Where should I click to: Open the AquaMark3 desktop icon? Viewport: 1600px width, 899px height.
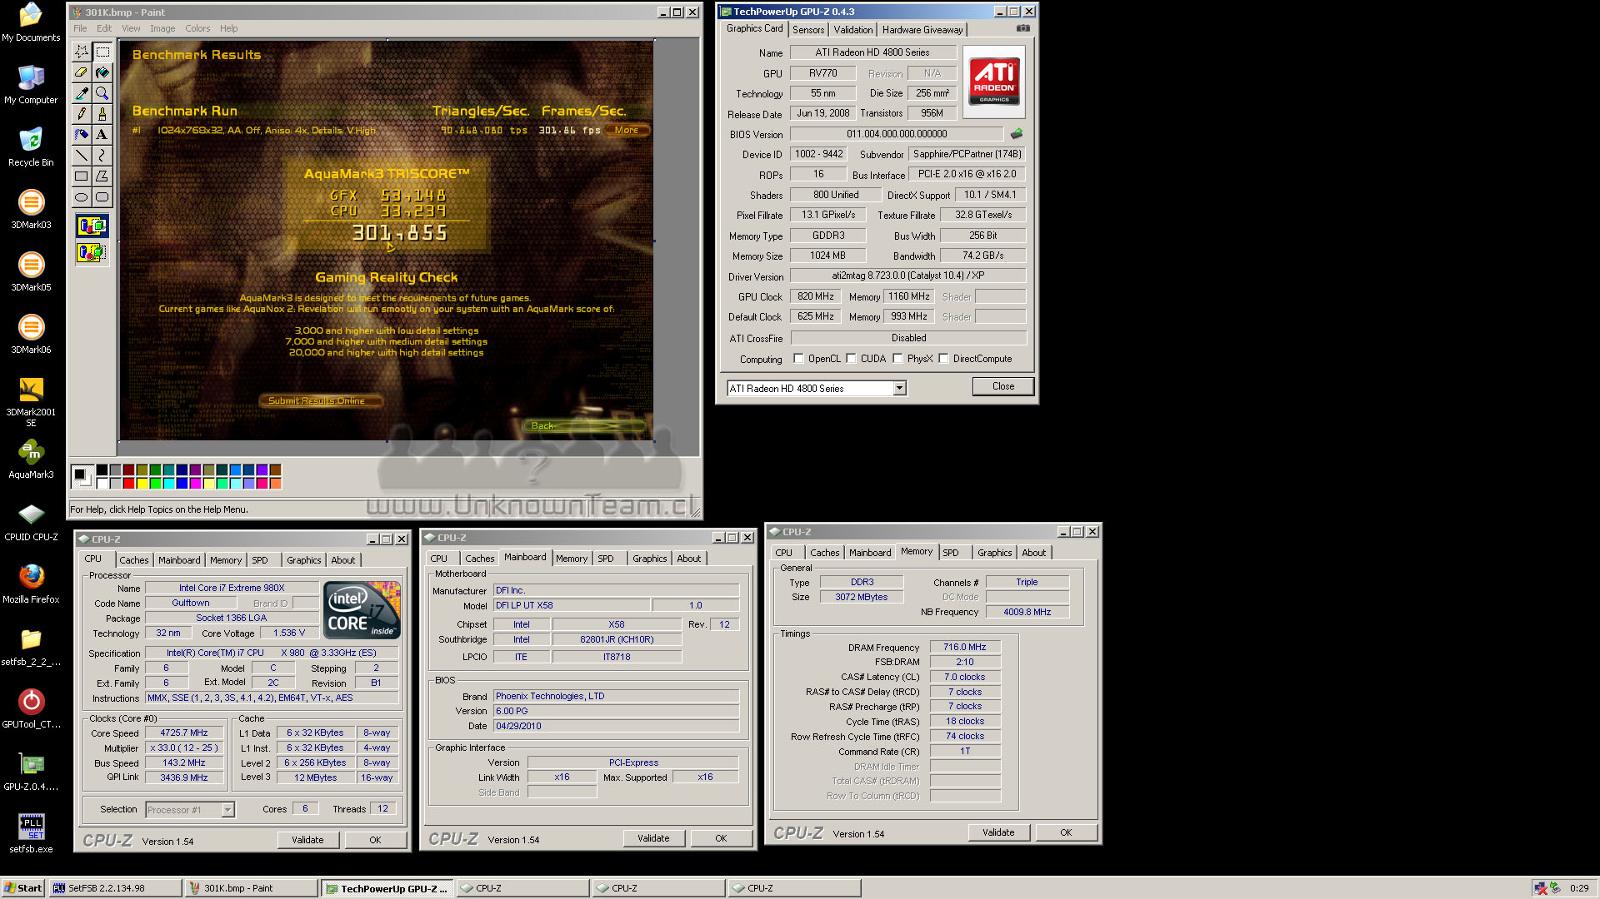[x=31, y=459]
